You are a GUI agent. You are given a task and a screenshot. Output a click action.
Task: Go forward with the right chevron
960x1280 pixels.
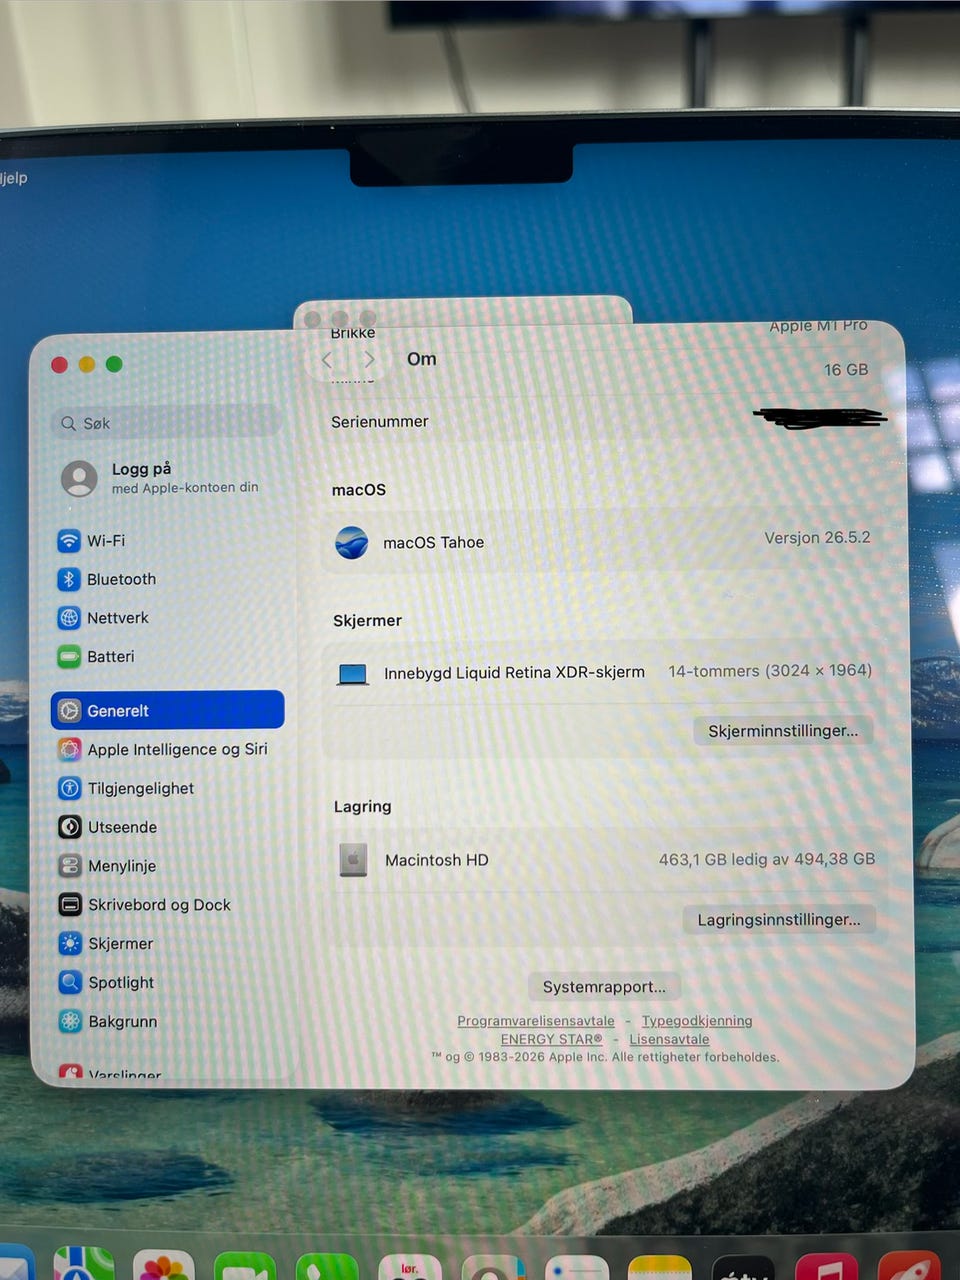(x=369, y=359)
